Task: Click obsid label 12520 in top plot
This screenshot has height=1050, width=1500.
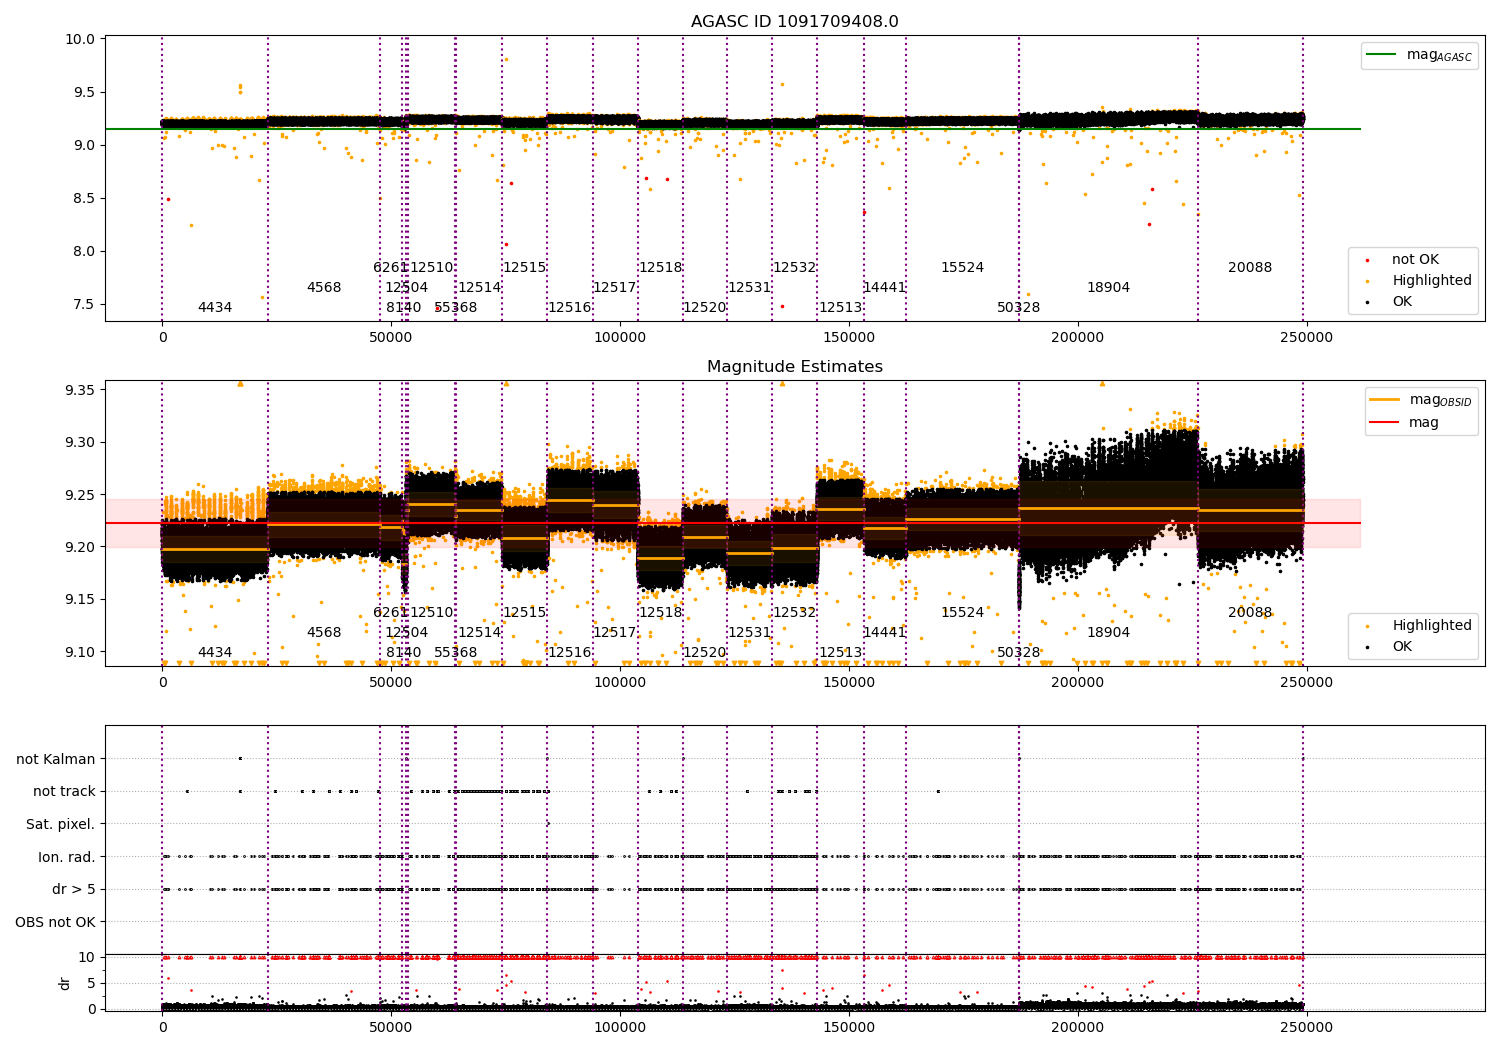Action: coord(705,308)
